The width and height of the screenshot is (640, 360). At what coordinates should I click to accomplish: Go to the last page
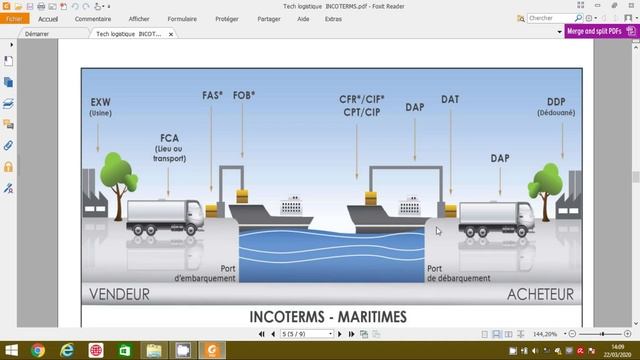351,334
